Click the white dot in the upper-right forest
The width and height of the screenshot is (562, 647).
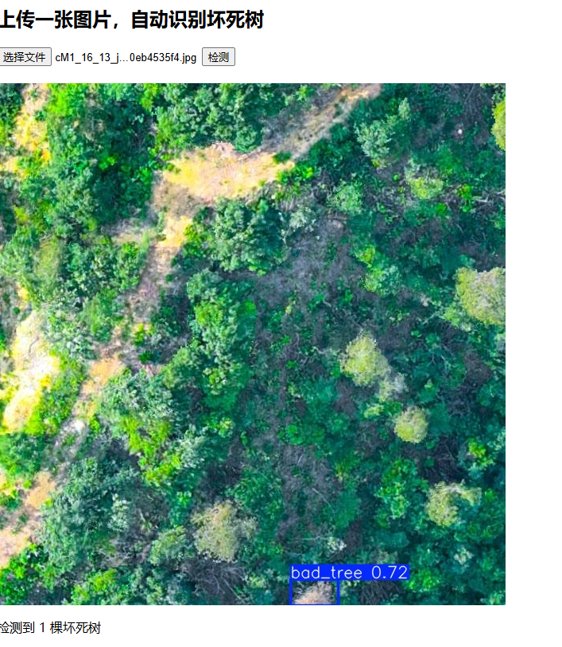click(460, 132)
